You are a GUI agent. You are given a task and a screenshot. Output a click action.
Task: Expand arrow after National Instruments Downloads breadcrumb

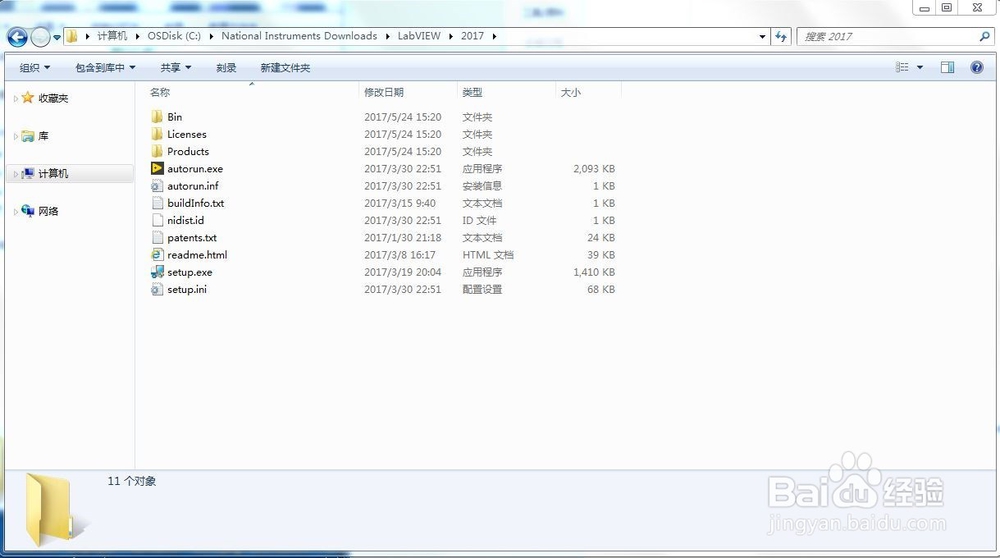pyautogui.click(x=387, y=36)
